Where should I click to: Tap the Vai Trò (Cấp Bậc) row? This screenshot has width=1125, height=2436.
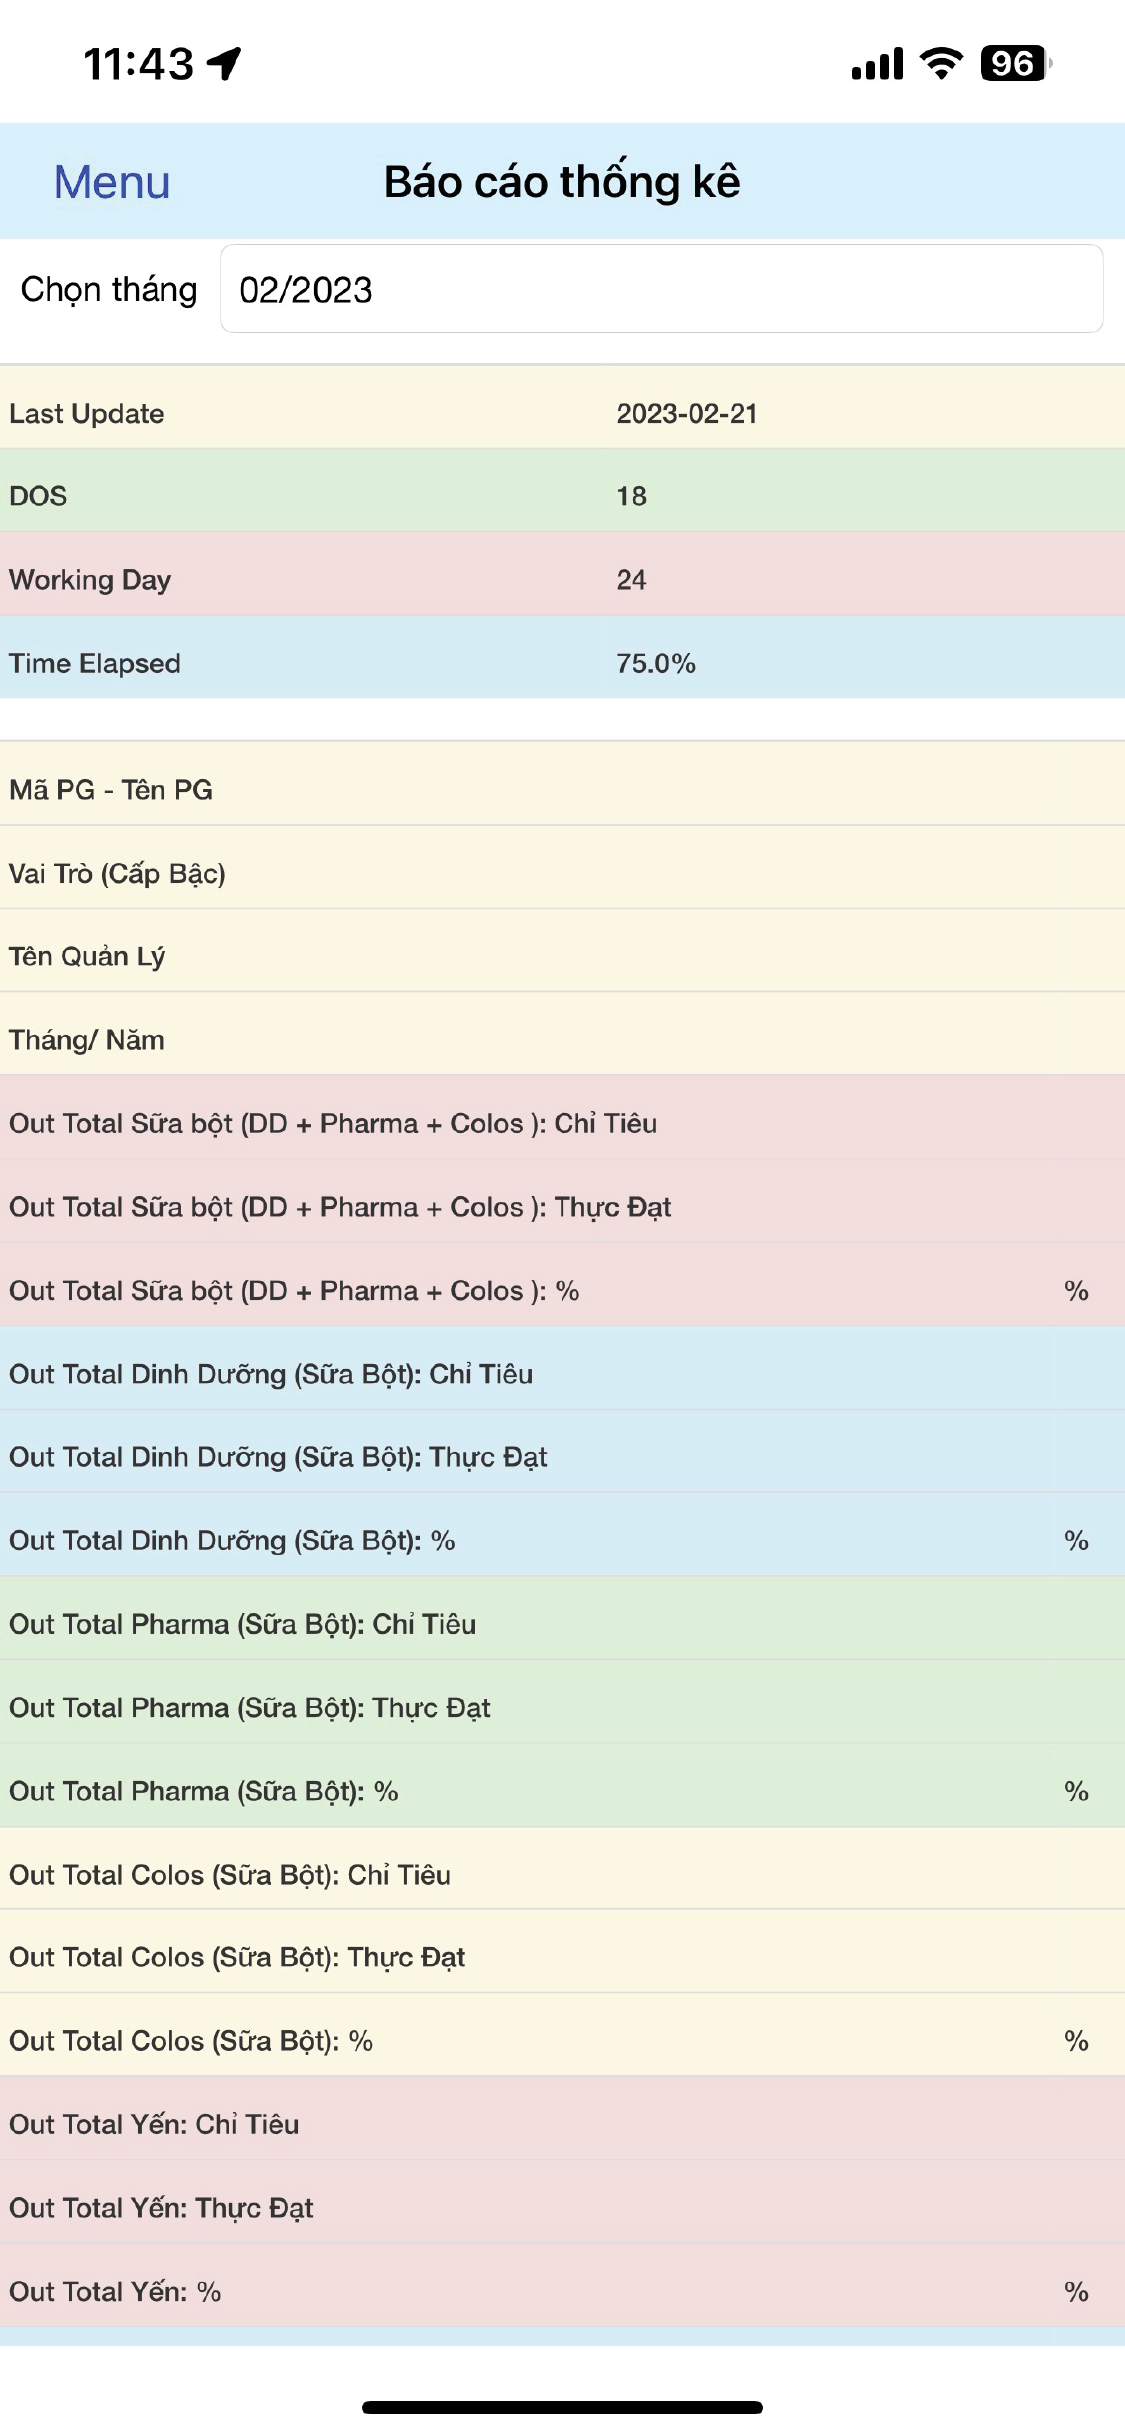tap(562, 873)
